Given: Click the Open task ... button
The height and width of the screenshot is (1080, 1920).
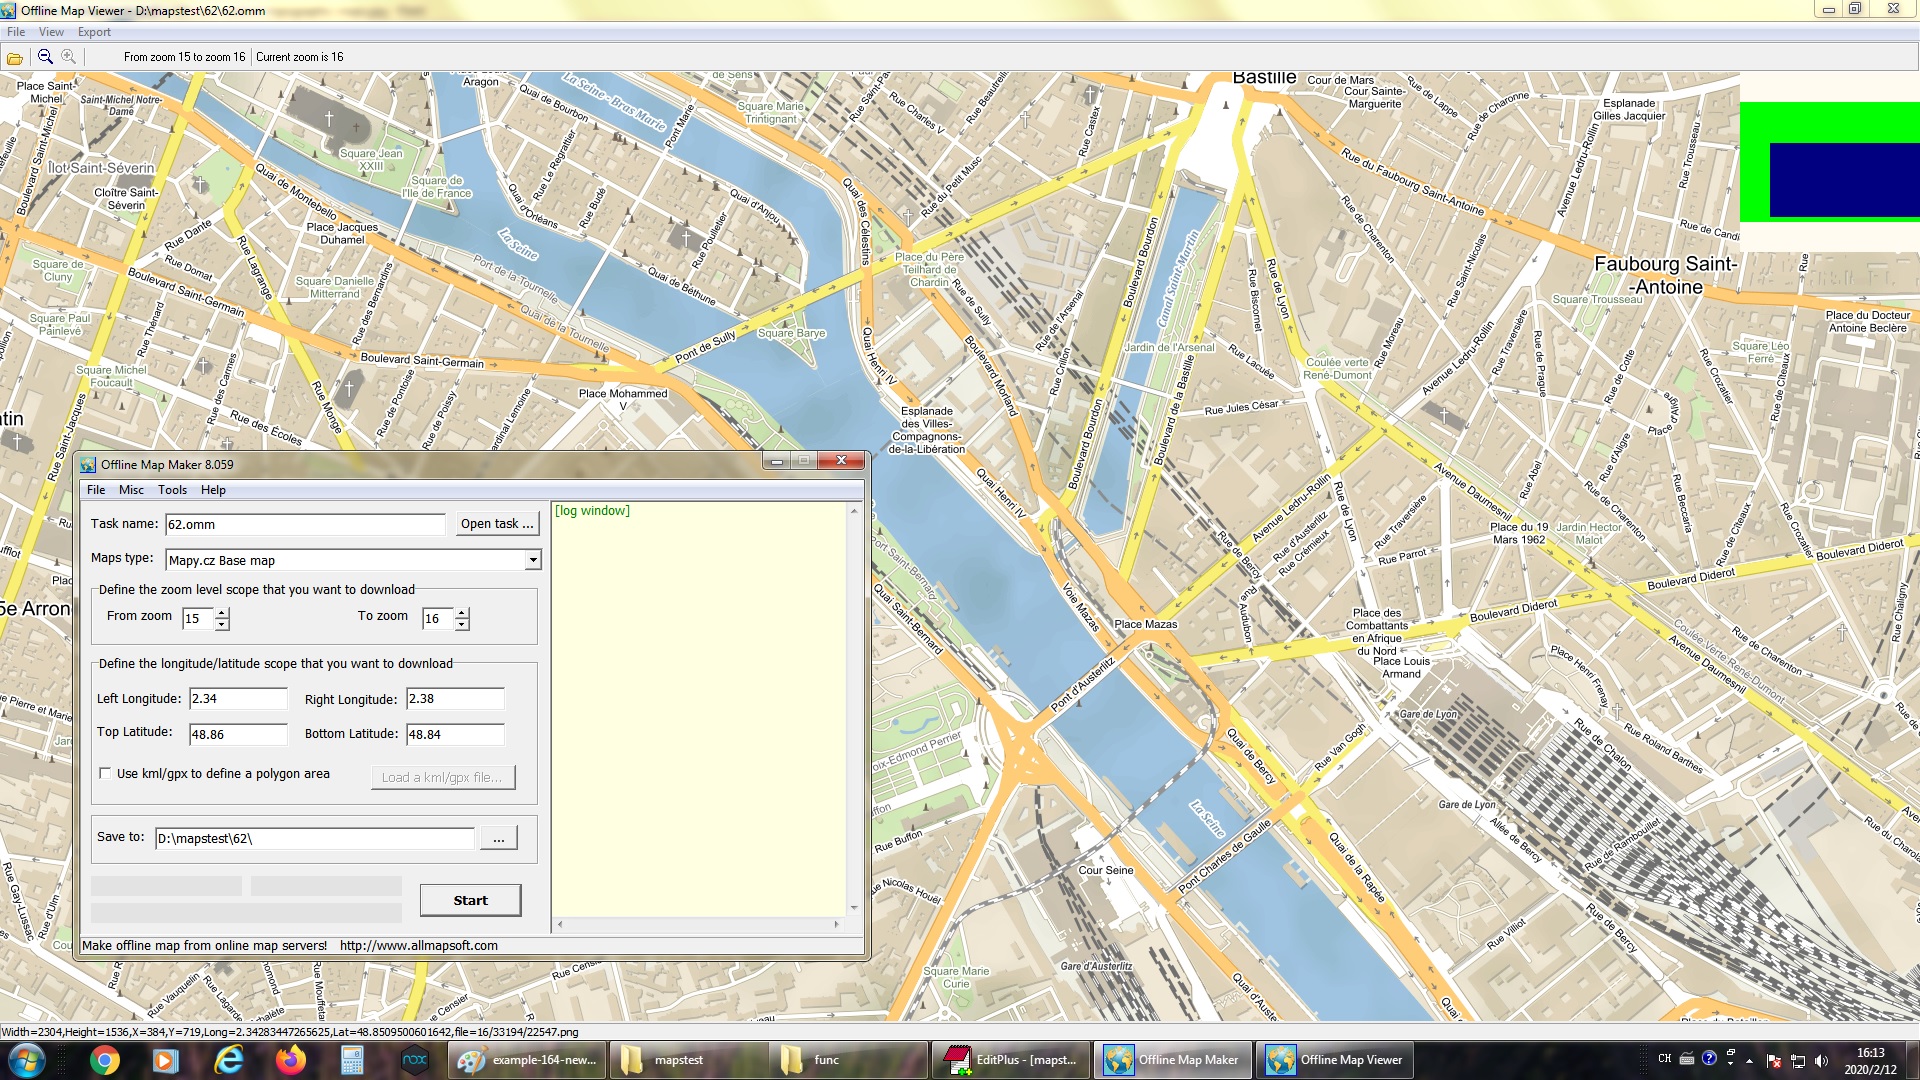Looking at the screenshot, I should (x=497, y=524).
